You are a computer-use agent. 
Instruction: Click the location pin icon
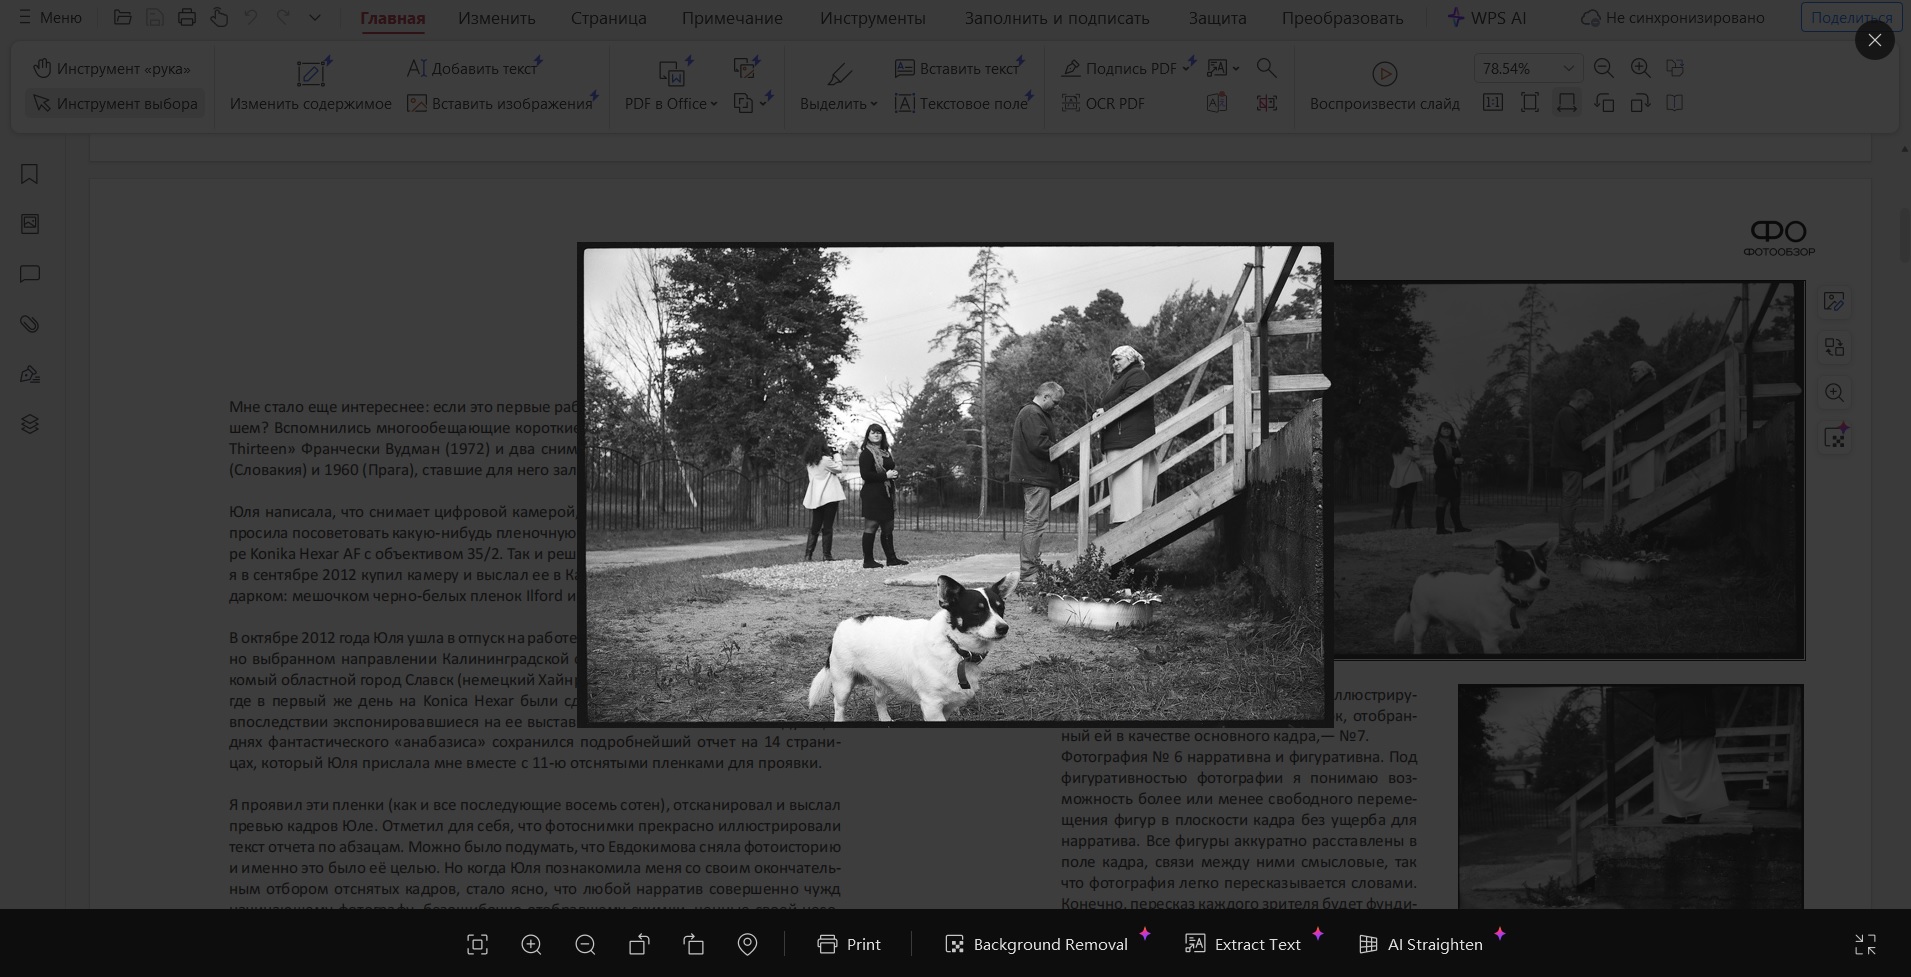[x=747, y=944]
